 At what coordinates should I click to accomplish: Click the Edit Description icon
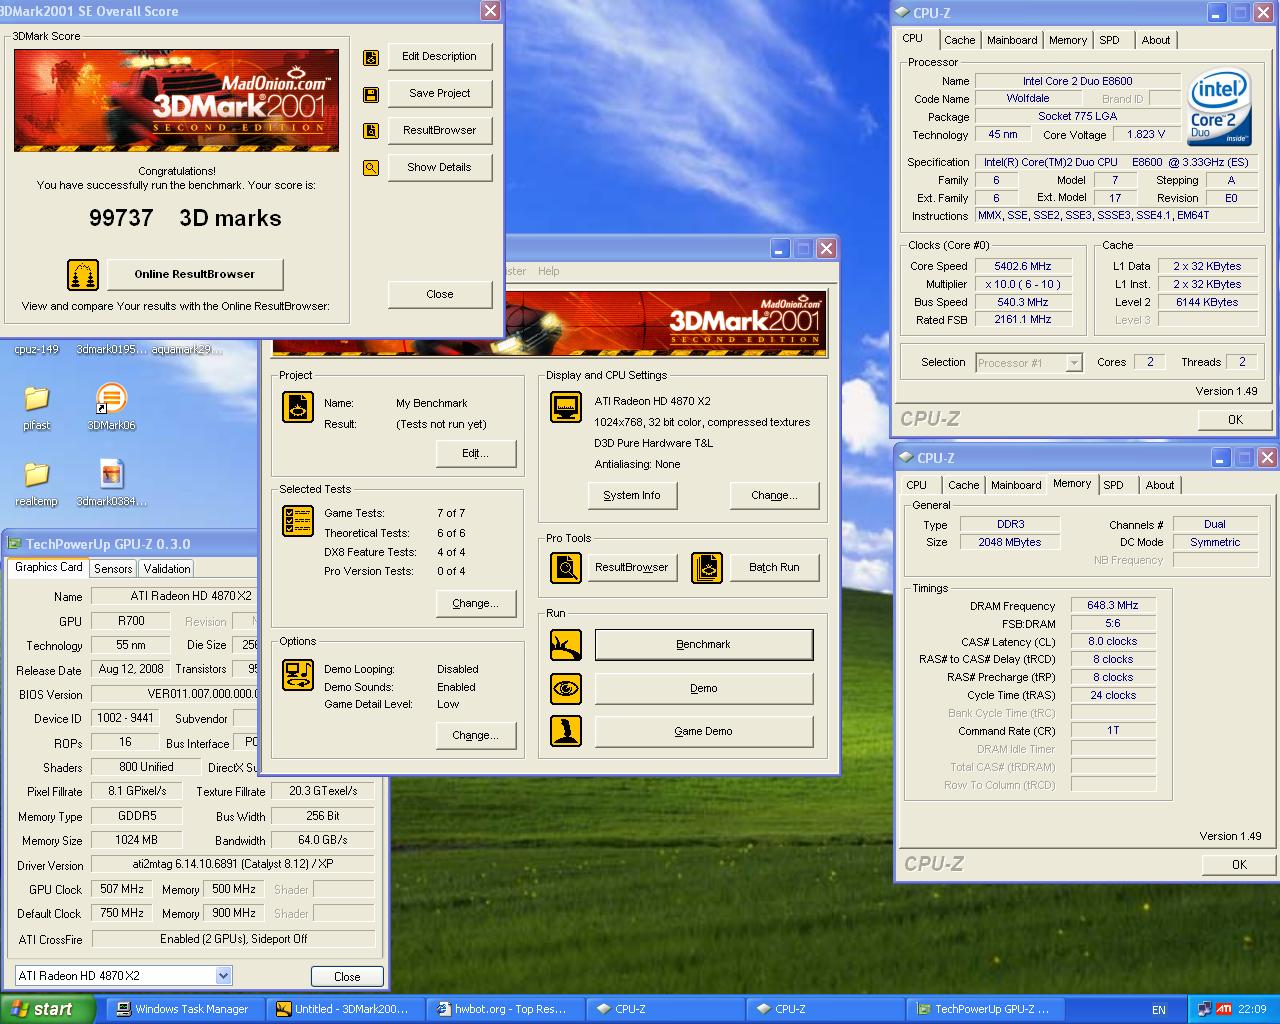[x=371, y=57]
